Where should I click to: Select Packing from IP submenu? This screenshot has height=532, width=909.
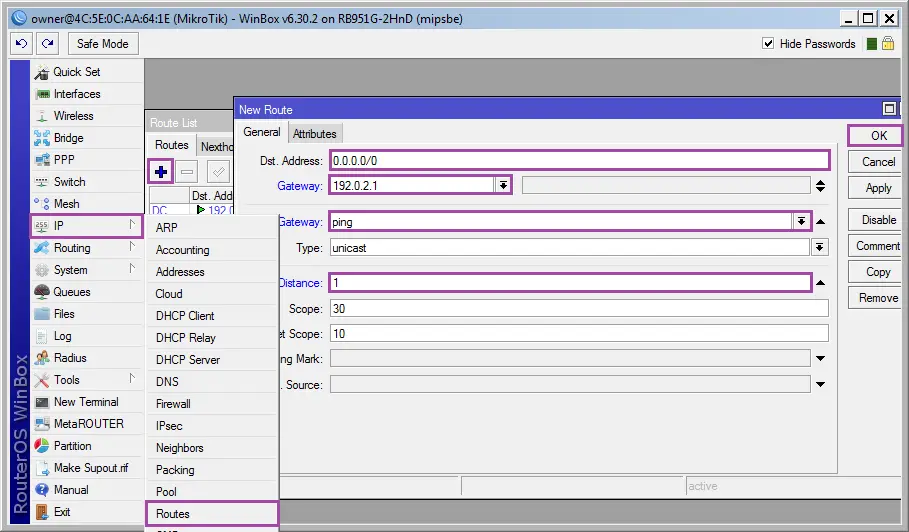(x=212, y=470)
